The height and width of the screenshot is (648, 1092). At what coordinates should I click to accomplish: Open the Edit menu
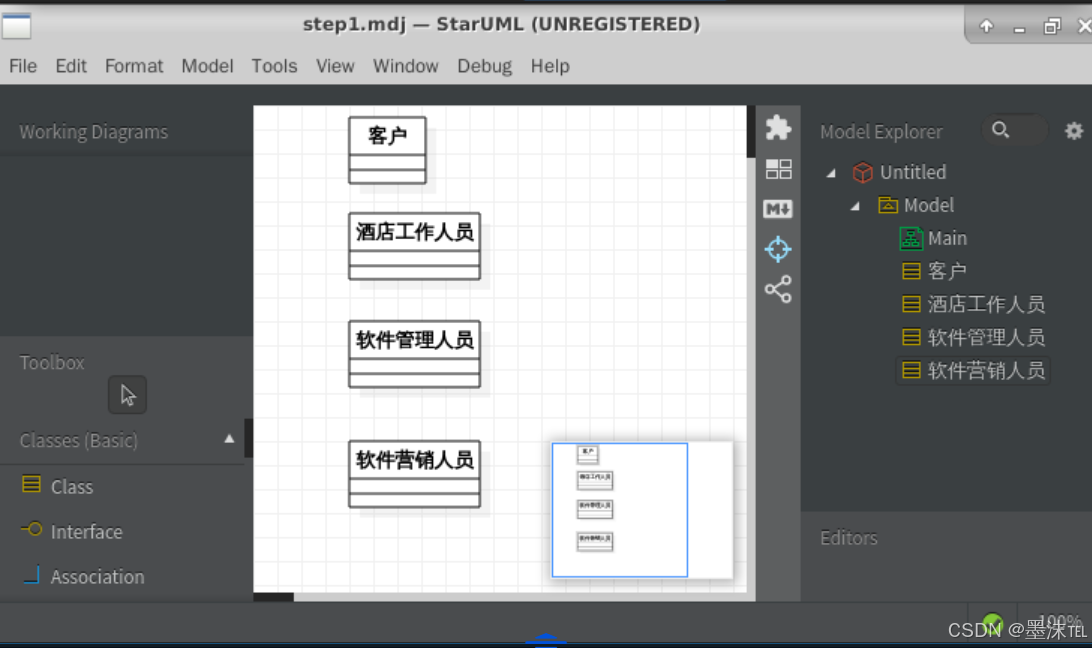coord(71,66)
